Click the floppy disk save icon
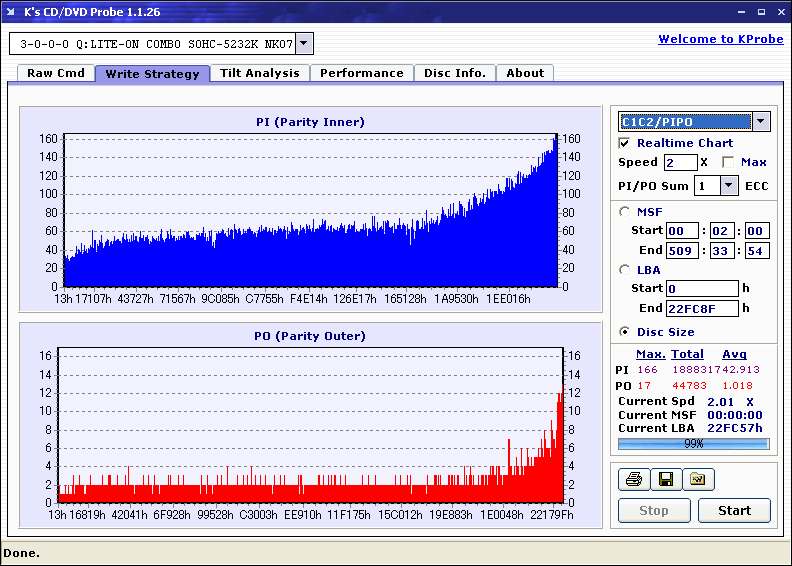The image size is (792, 566). tap(666, 479)
